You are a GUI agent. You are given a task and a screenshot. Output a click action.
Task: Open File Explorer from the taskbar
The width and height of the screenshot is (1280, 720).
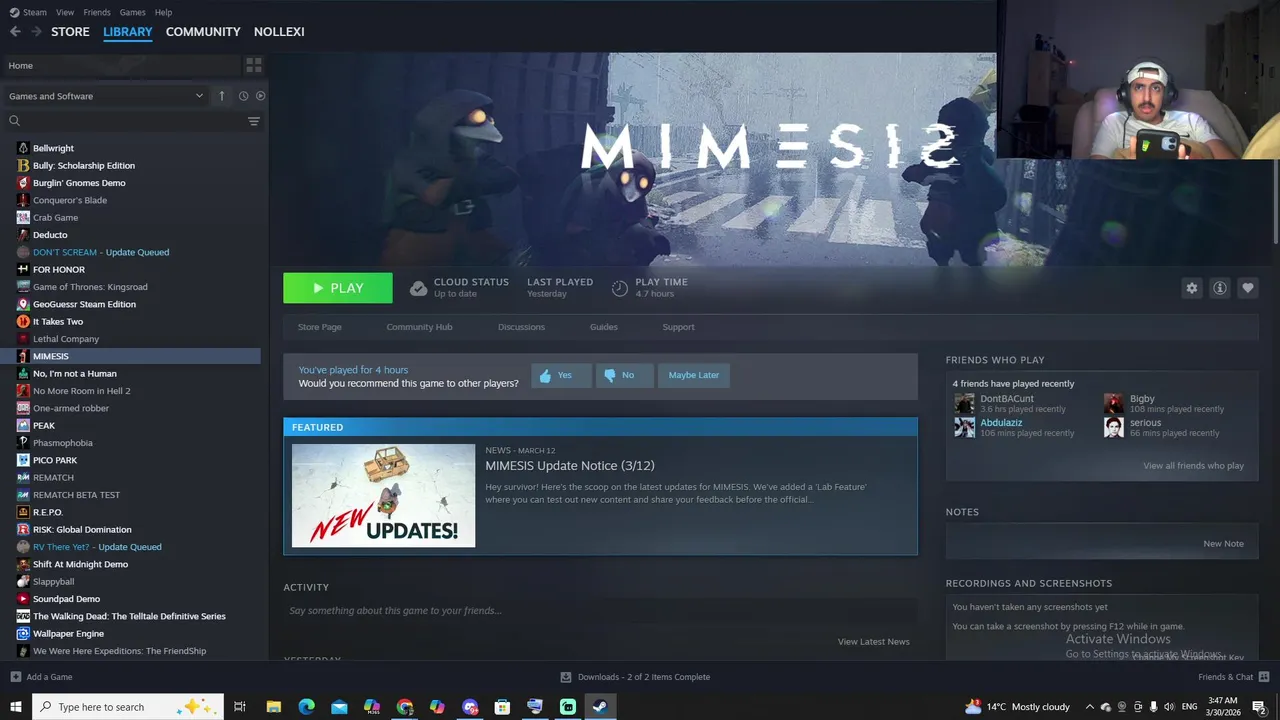pos(273,707)
